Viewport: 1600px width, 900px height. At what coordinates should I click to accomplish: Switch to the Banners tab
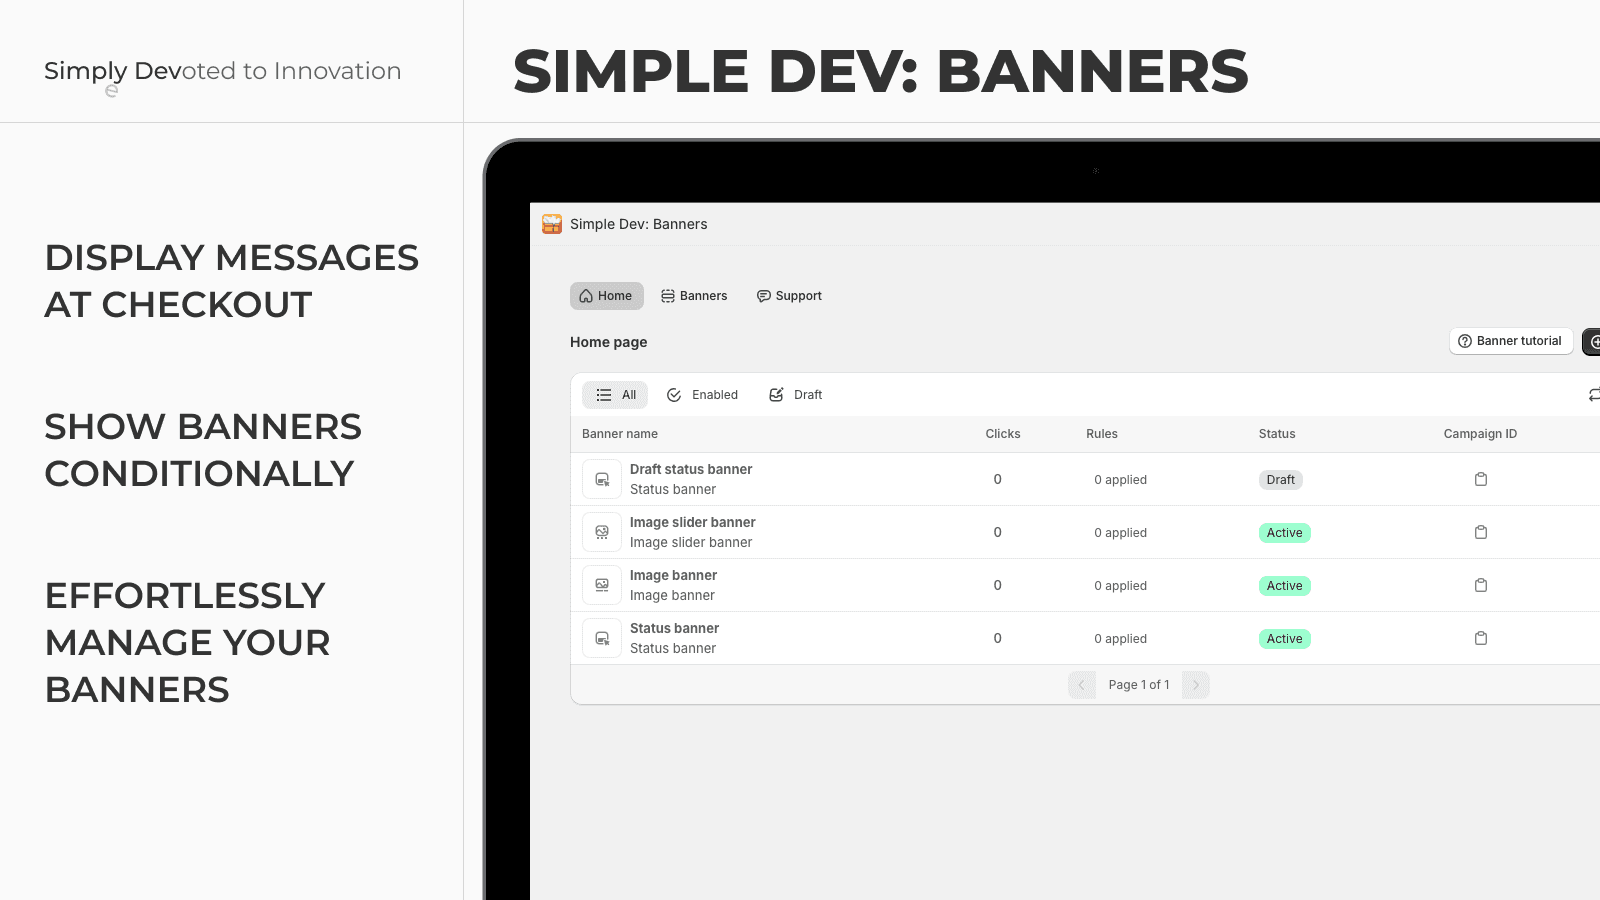pyautogui.click(x=694, y=296)
